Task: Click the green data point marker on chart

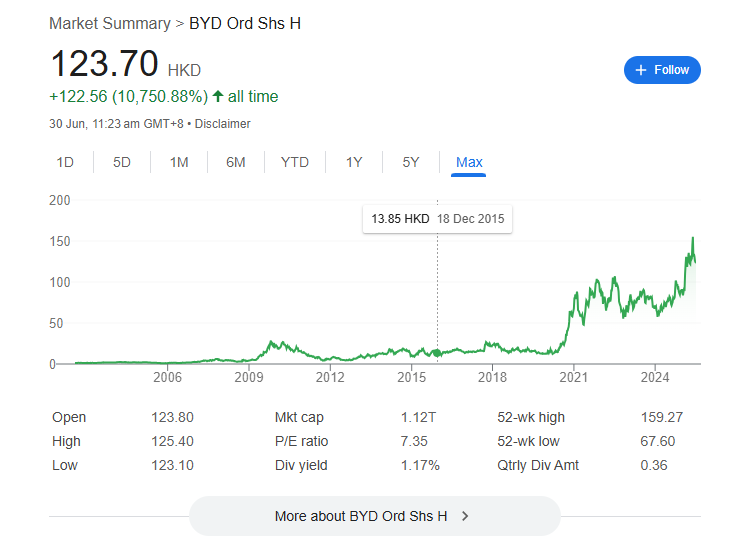Action: [437, 353]
